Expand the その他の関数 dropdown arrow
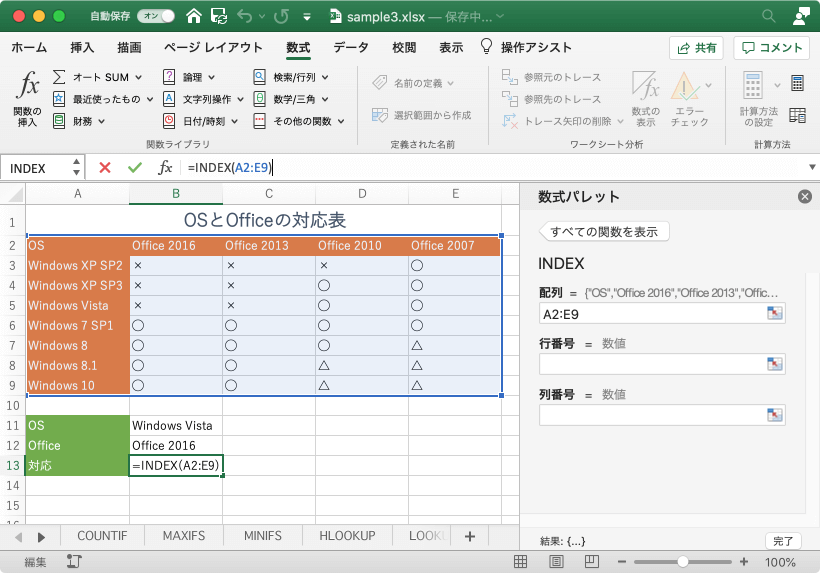Viewport: 820px width, 573px height. point(341,121)
